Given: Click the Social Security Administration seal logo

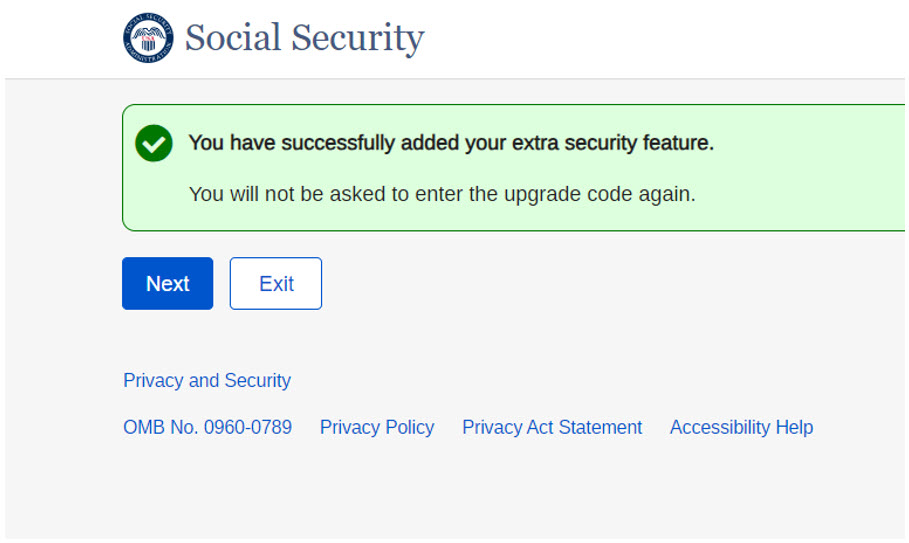Looking at the screenshot, I should coord(148,39).
